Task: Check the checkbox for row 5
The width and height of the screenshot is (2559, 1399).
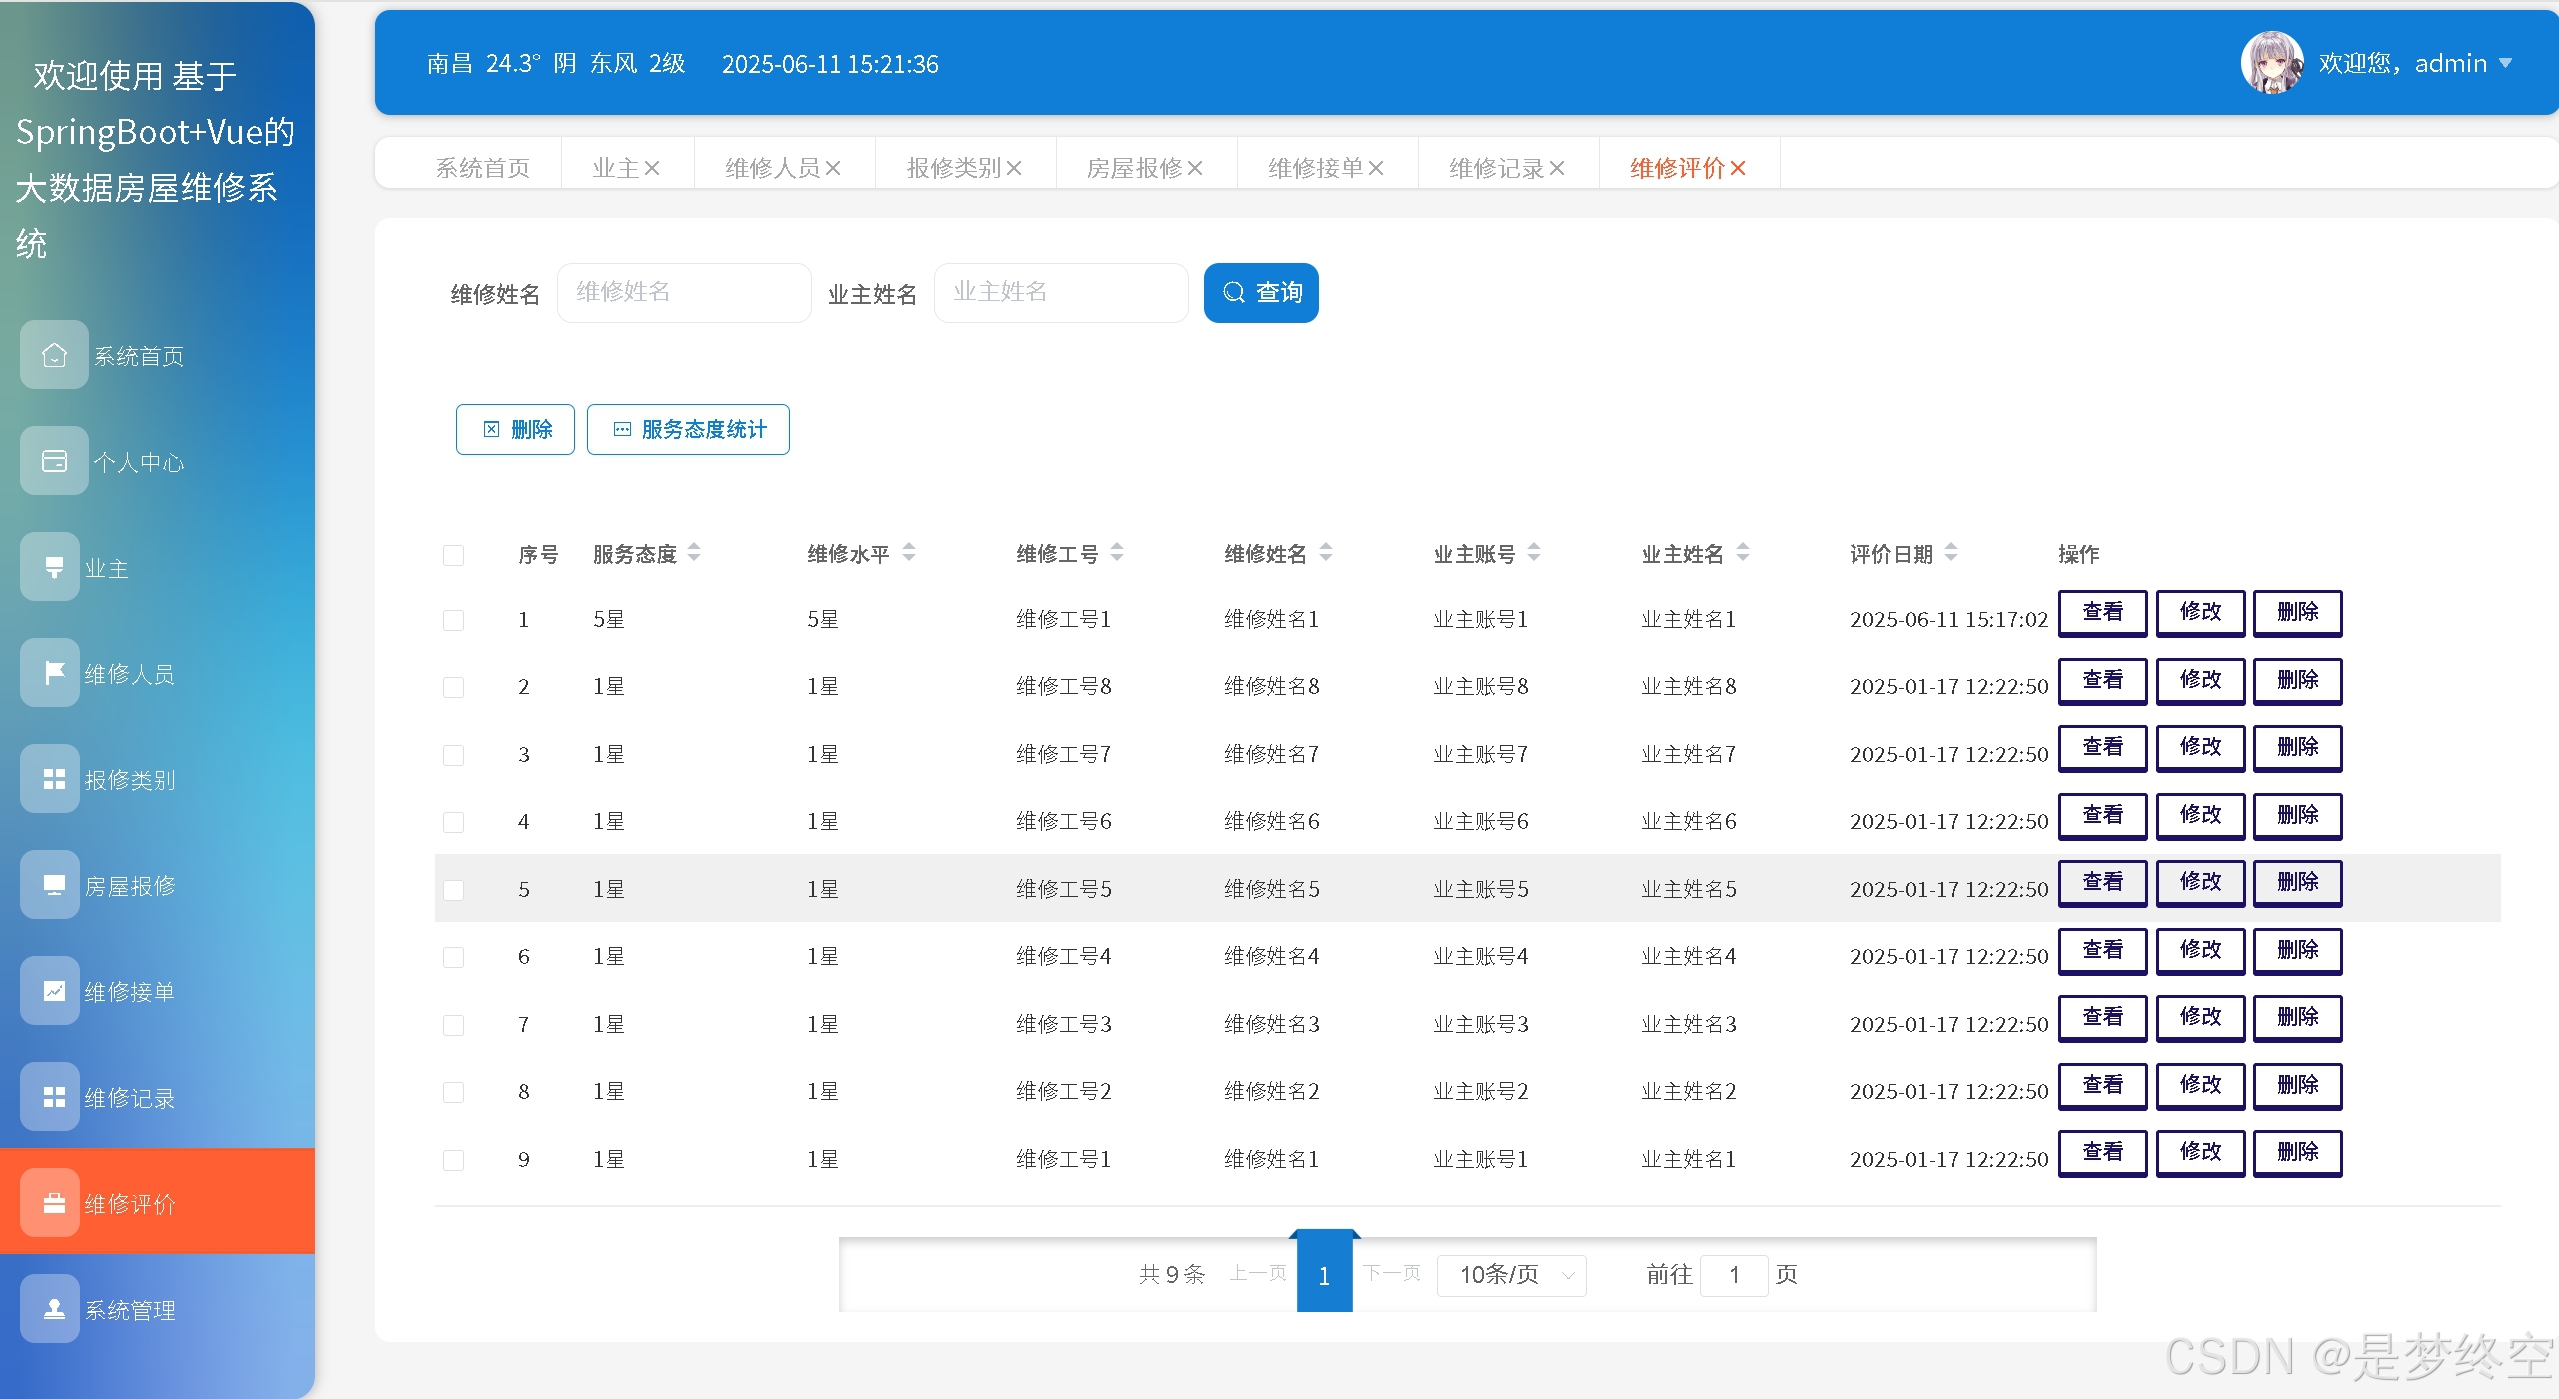Action: 453,890
